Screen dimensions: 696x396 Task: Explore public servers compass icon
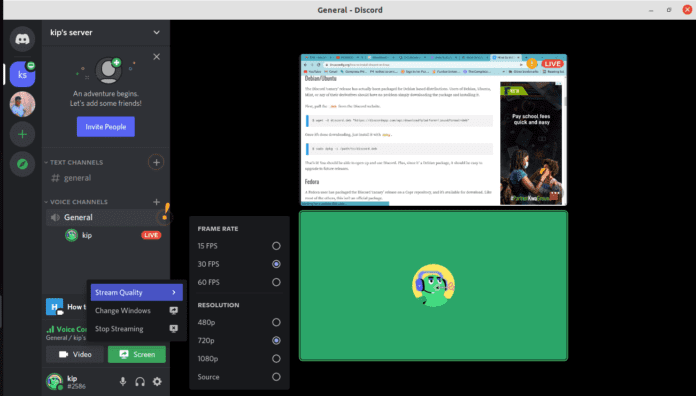point(22,164)
